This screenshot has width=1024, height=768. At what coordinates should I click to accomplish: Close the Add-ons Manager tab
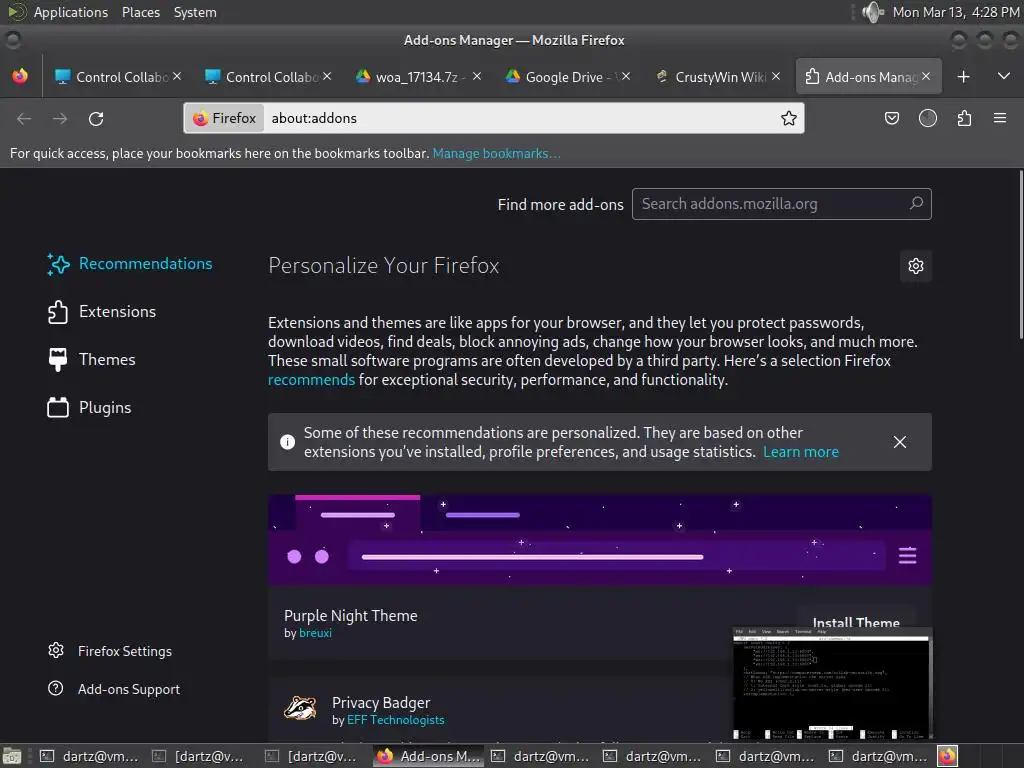tap(926, 76)
